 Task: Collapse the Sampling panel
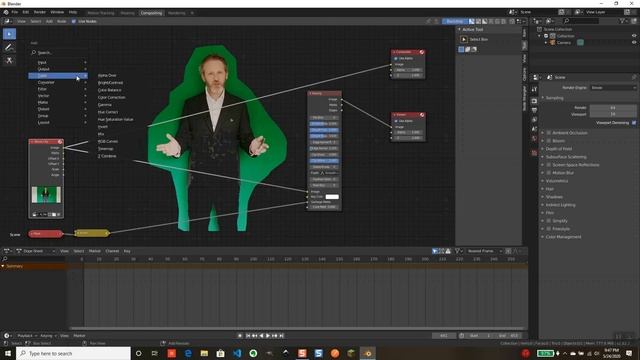(x=553, y=98)
